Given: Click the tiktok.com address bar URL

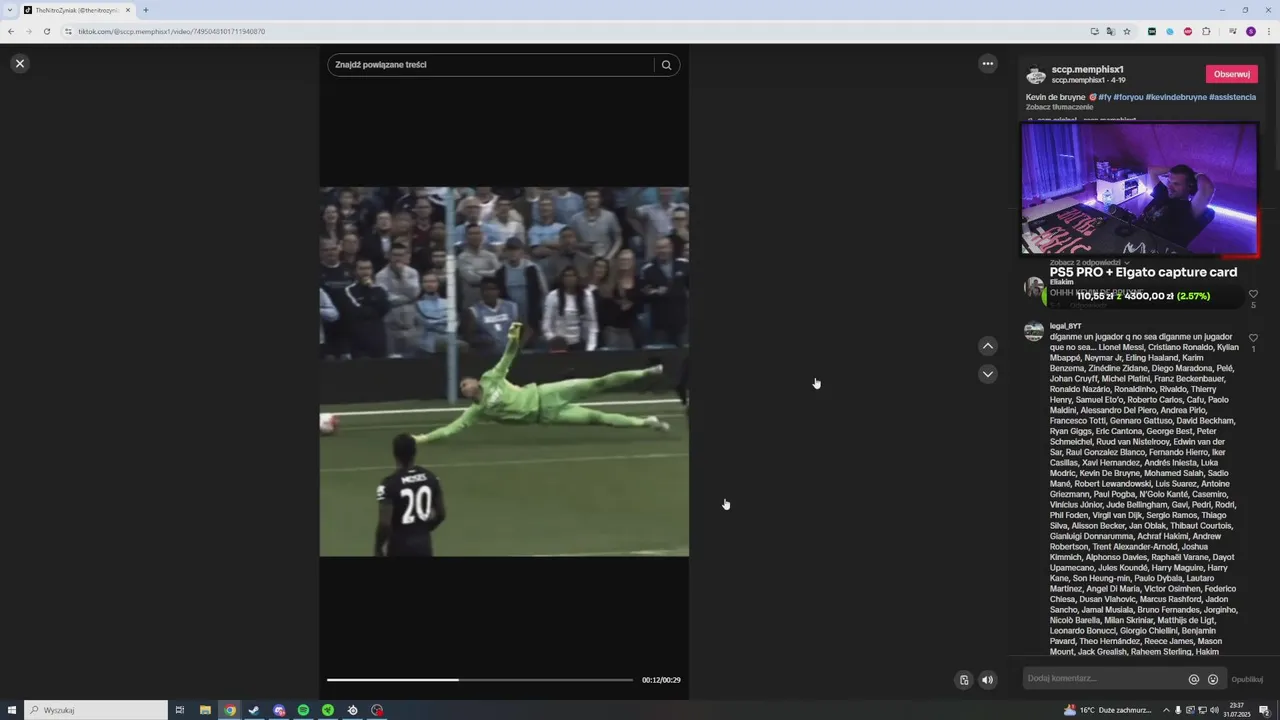Looking at the screenshot, I should pos(172,31).
